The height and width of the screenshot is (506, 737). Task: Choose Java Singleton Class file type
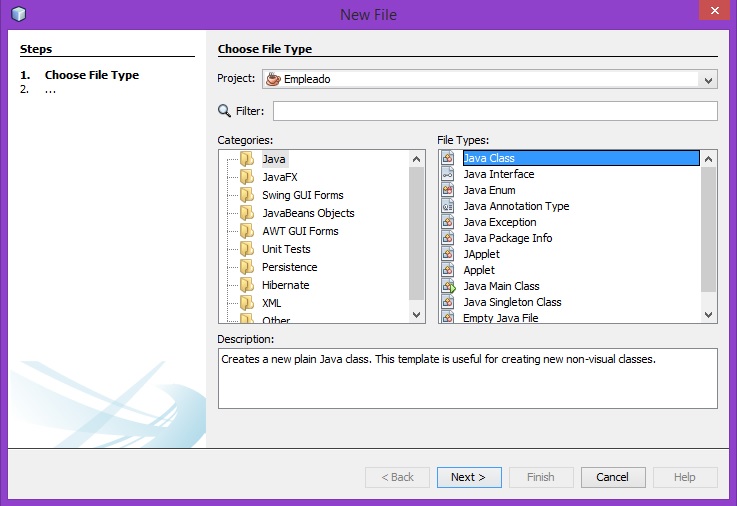pyautogui.click(x=512, y=302)
